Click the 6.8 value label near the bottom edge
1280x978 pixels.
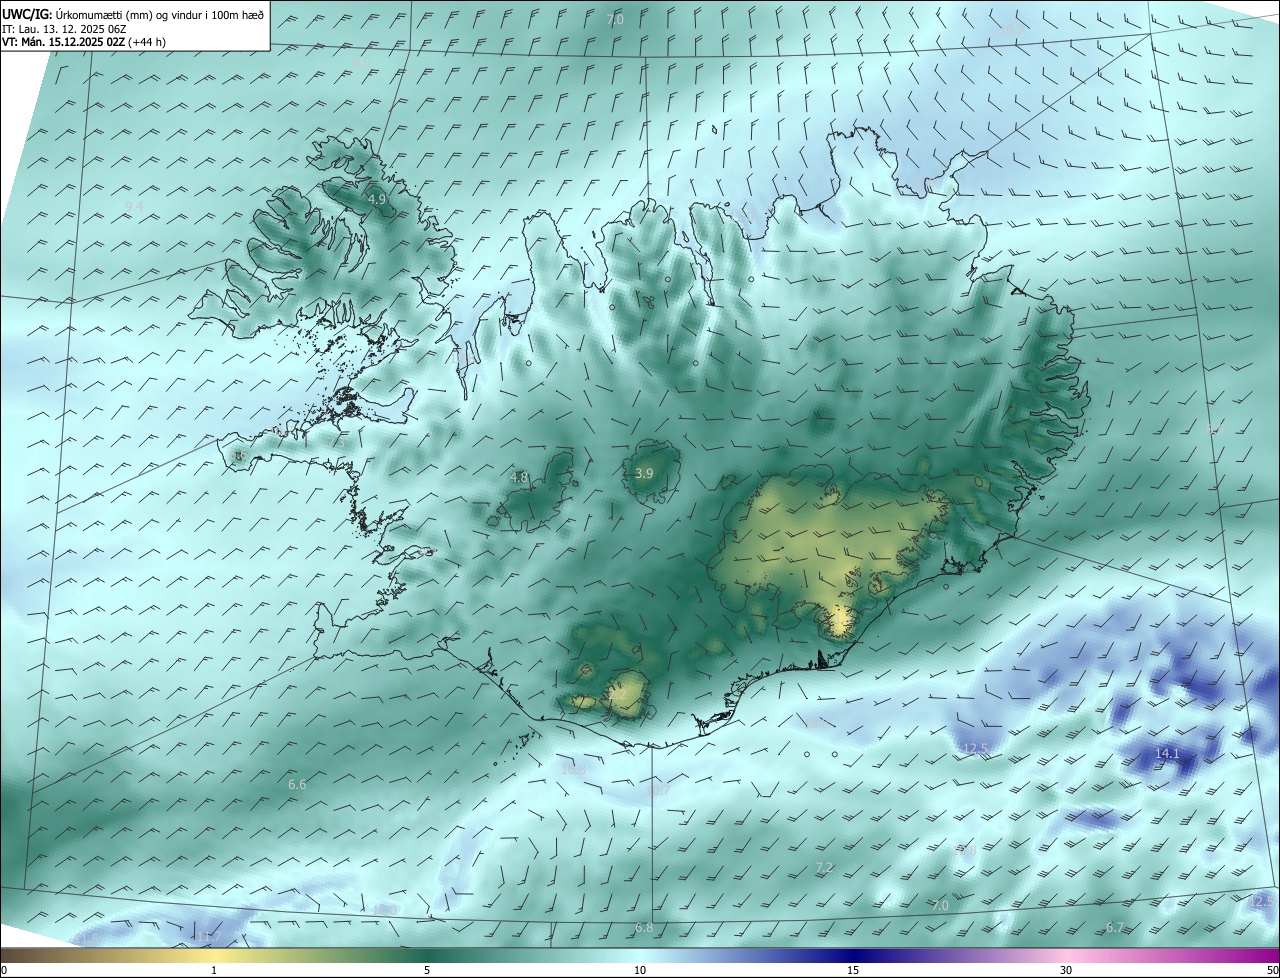pyautogui.click(x=644, y=928)
